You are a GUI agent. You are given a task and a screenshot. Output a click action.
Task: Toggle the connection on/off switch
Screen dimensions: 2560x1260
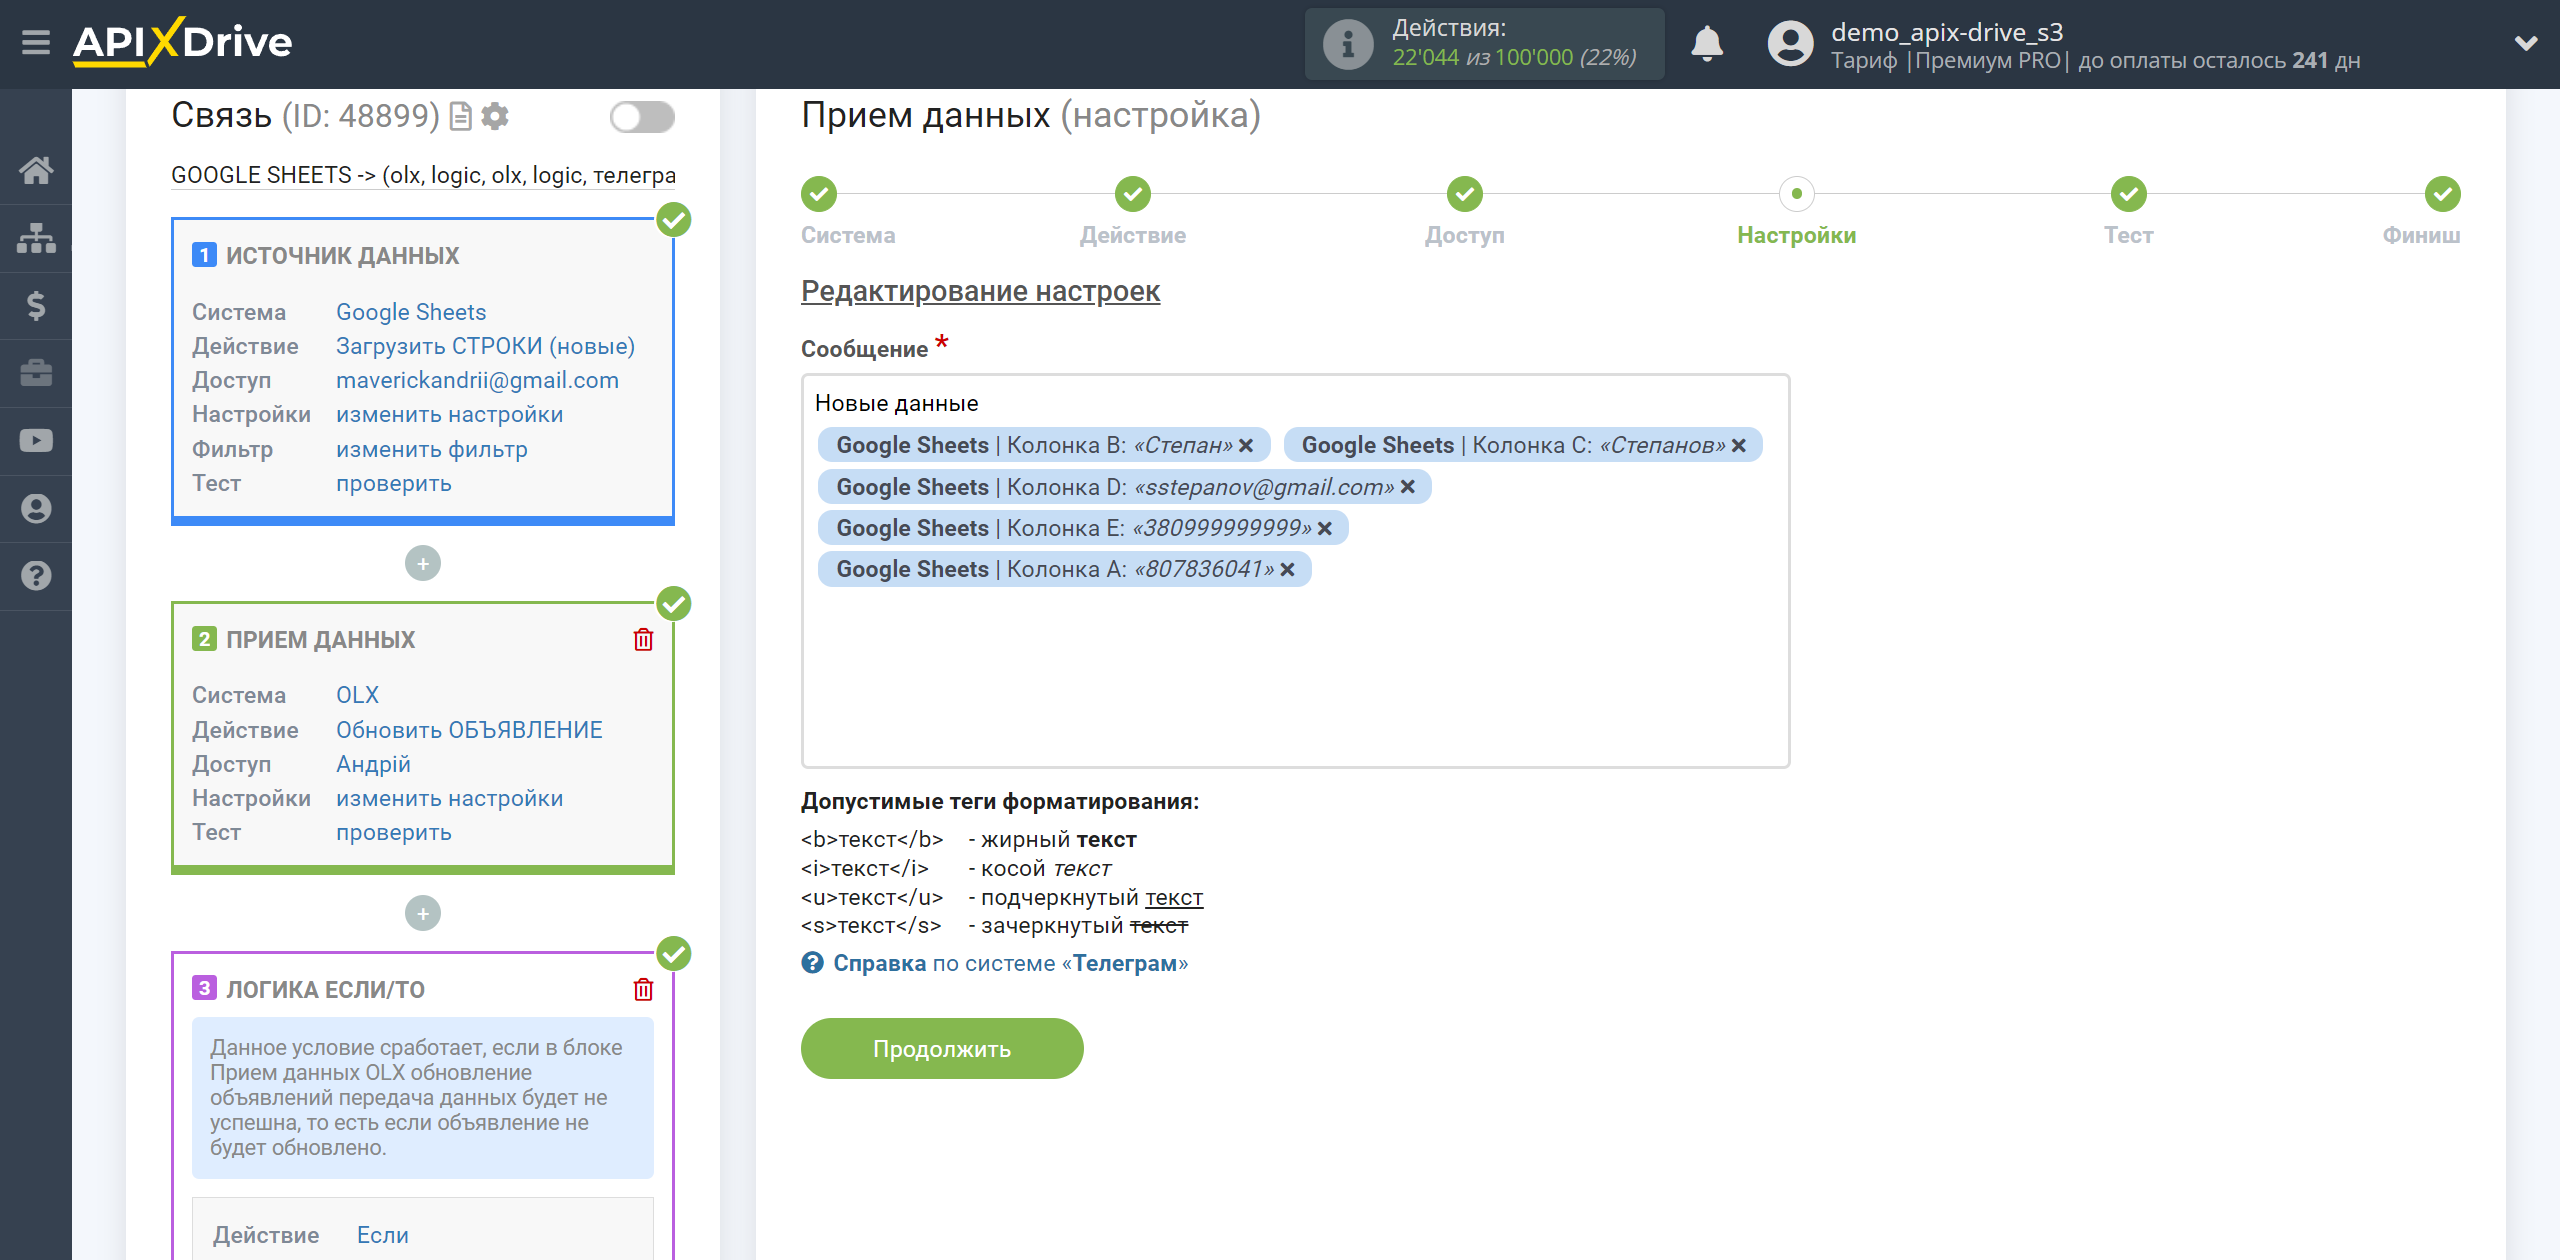click(642, 117)
